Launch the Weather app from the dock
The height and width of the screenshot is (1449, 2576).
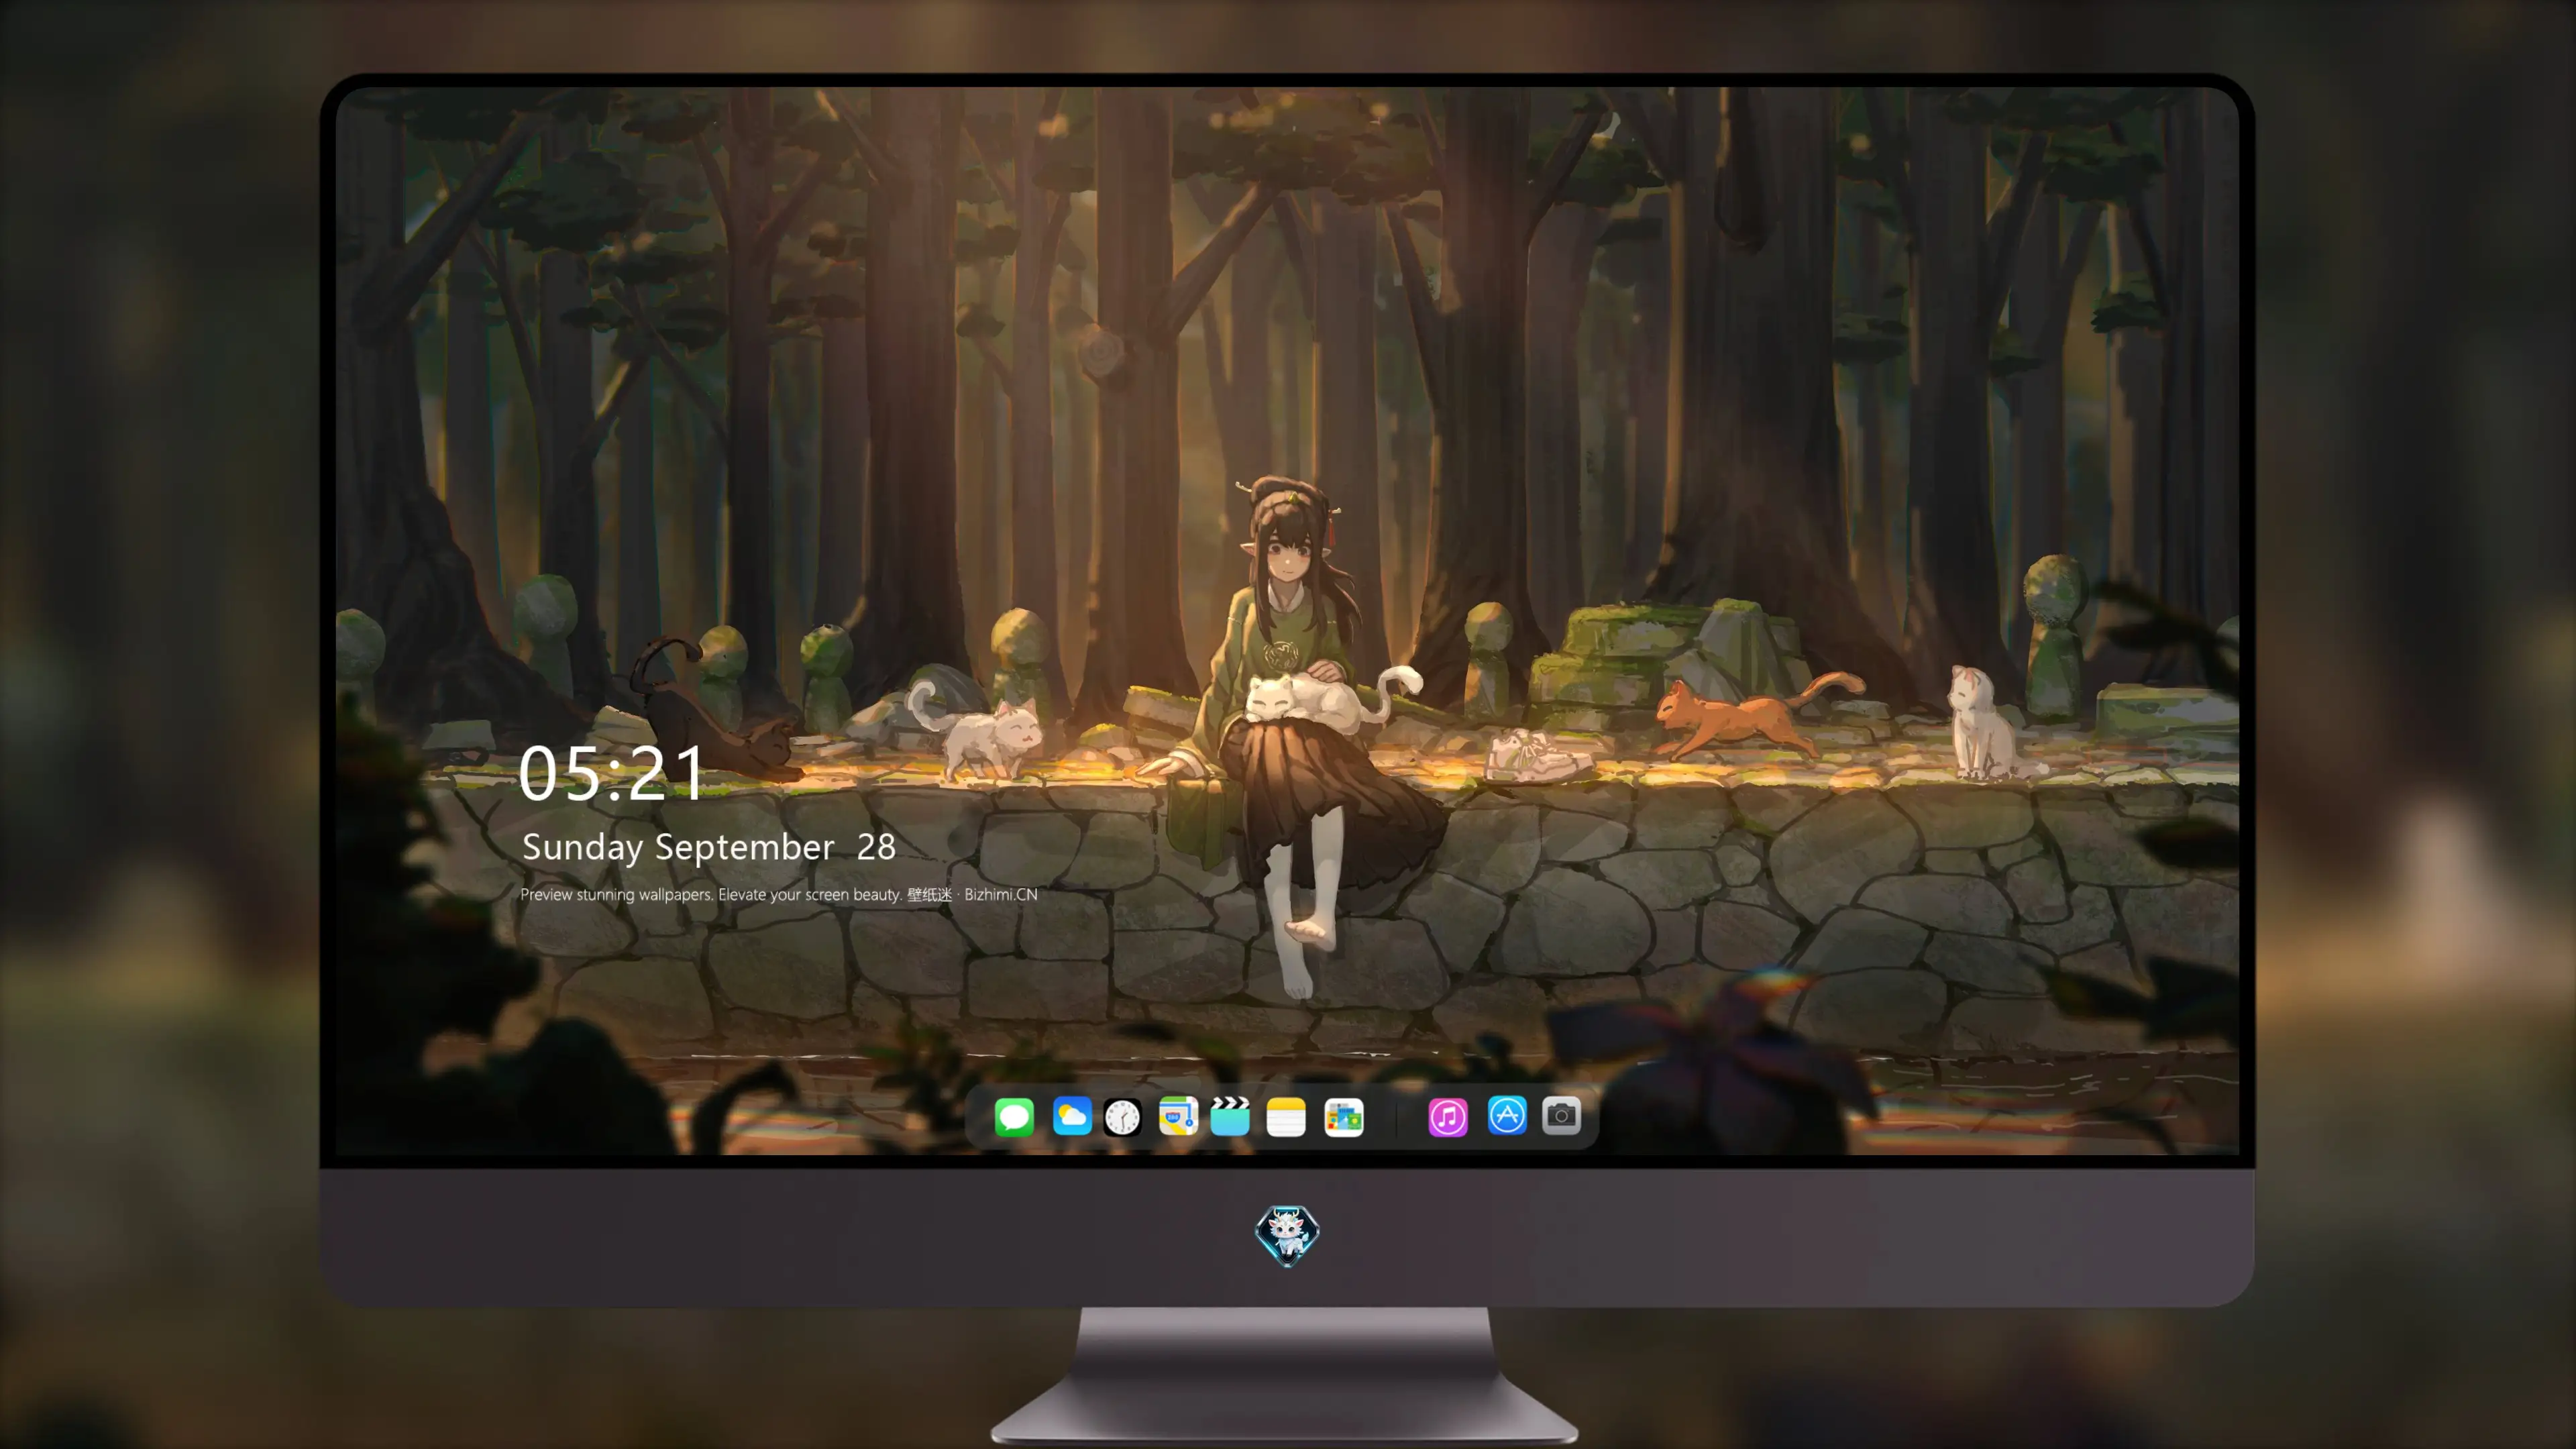tap(1072, 1116)
